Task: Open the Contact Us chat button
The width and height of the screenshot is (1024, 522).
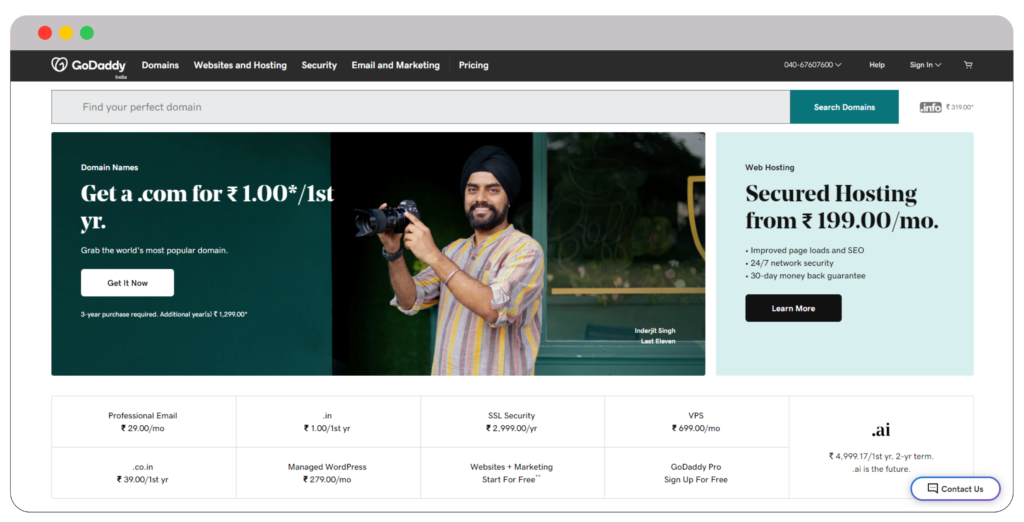Action: click(955, 489)
